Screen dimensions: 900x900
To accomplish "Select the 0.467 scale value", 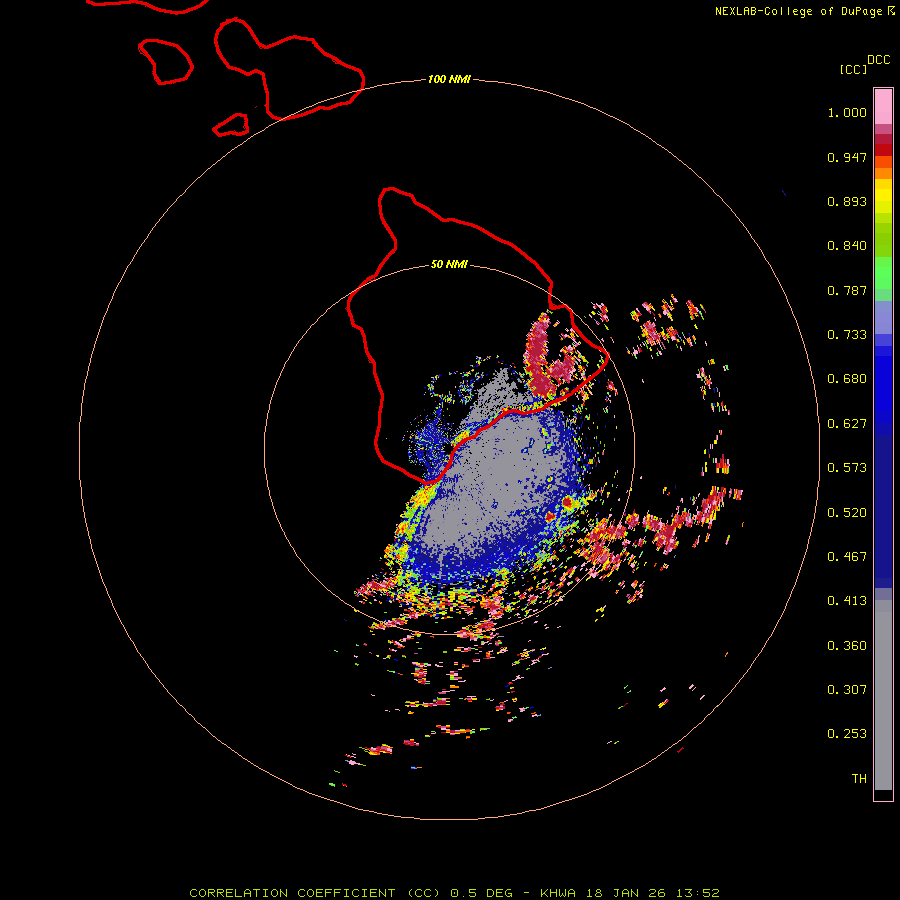I will click(847, 557).
